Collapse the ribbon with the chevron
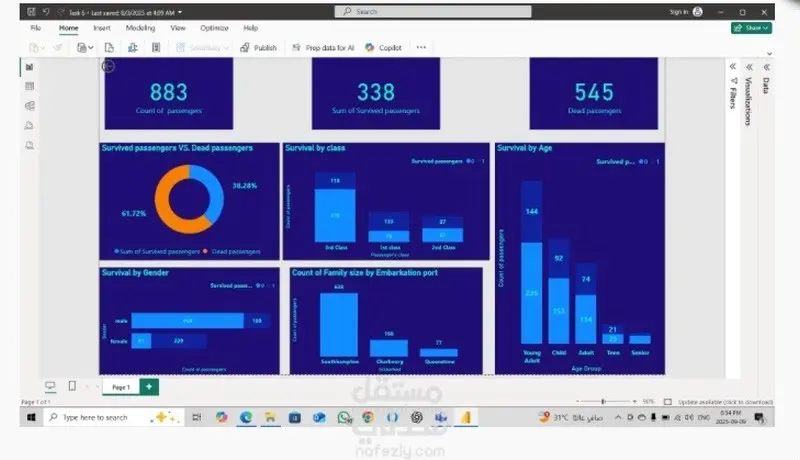 tap(769, 54)
